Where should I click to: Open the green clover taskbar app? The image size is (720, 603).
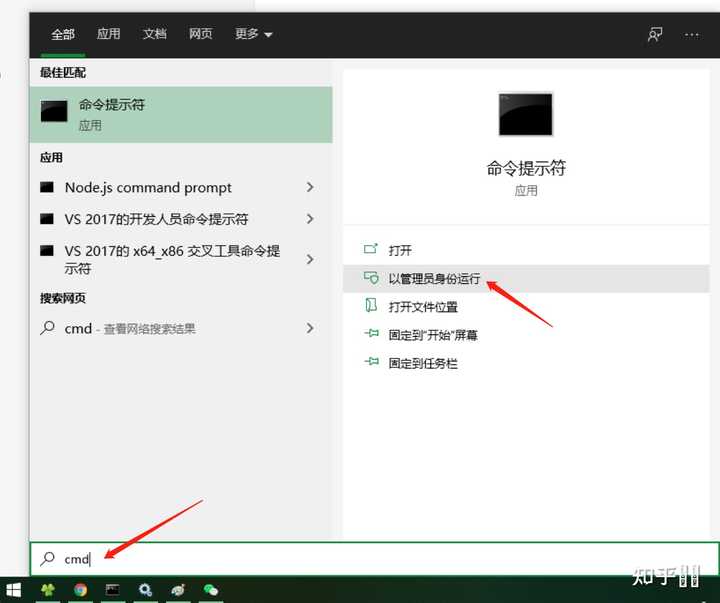[x=48, y=590]
